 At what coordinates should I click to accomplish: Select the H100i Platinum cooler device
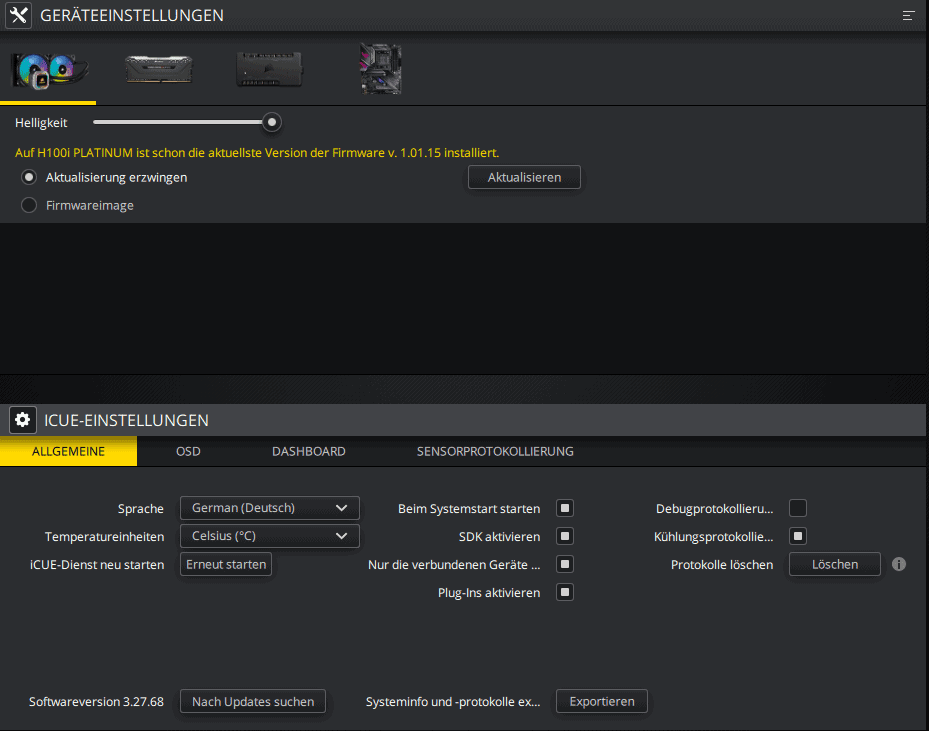point(50,70)
